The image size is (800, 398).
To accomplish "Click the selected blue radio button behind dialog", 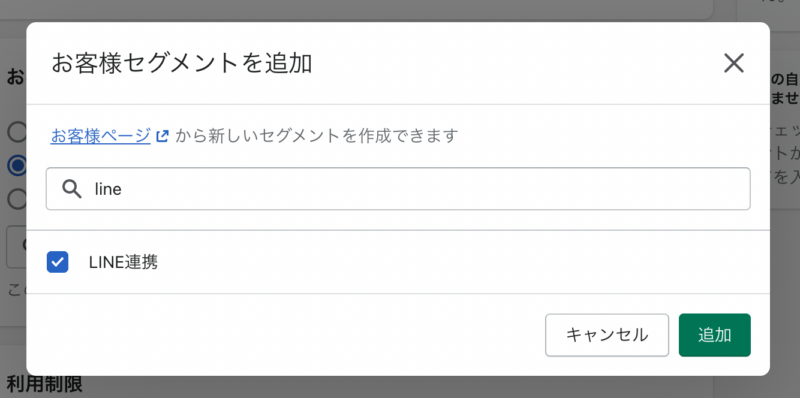I will click(x=17, y=165).
